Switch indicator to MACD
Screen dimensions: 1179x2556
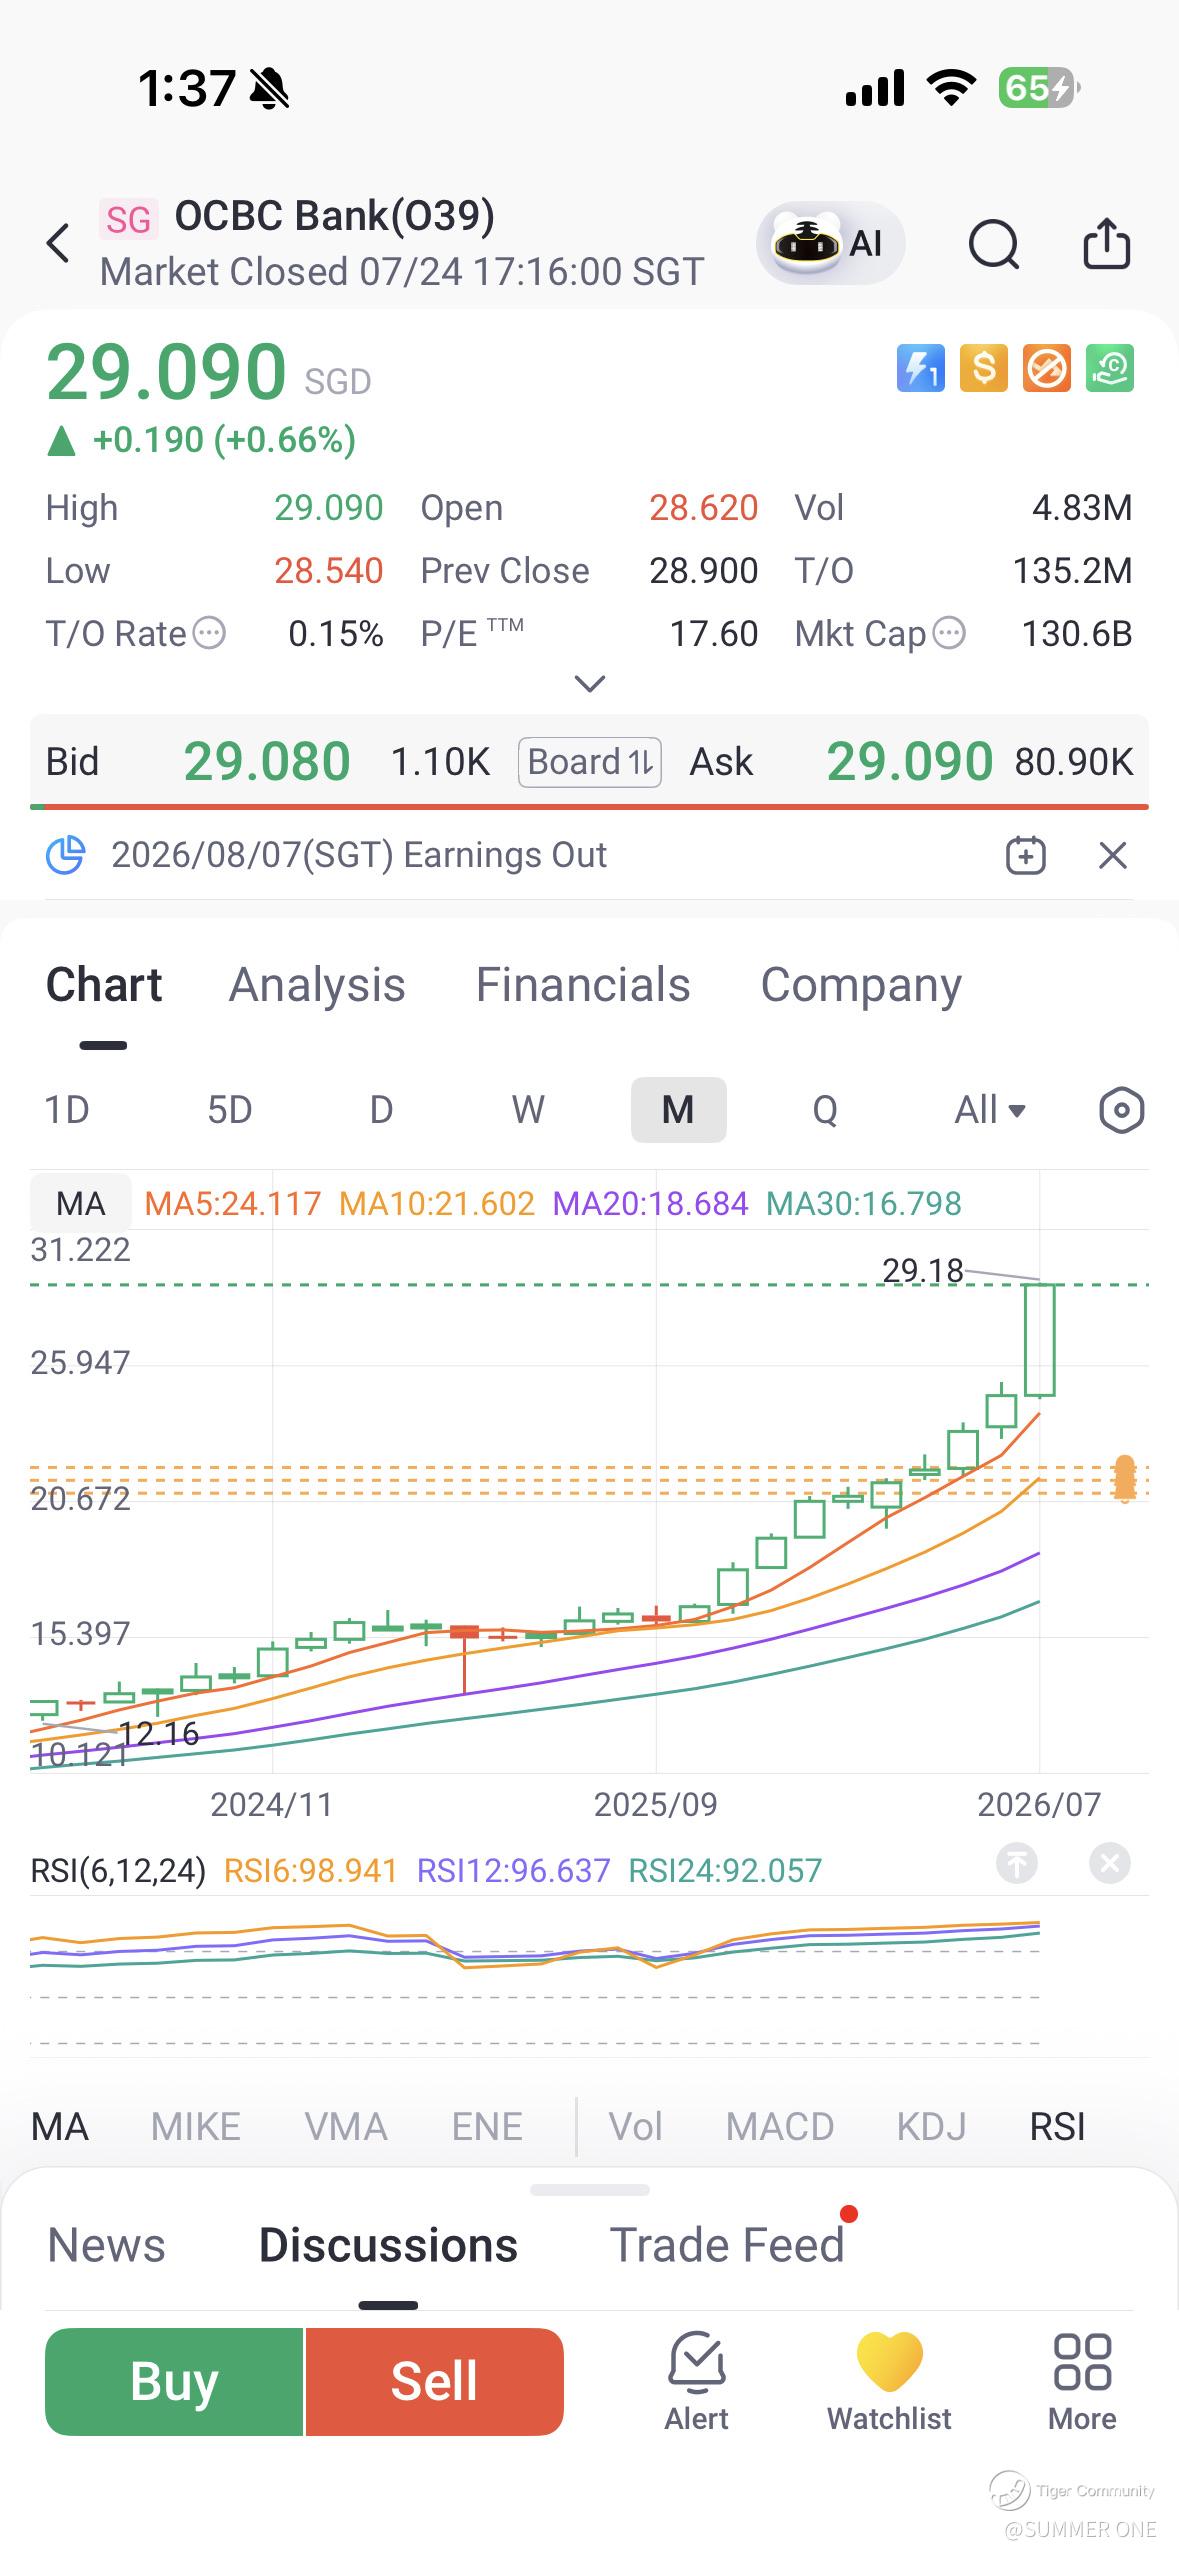click(780, 2126)
